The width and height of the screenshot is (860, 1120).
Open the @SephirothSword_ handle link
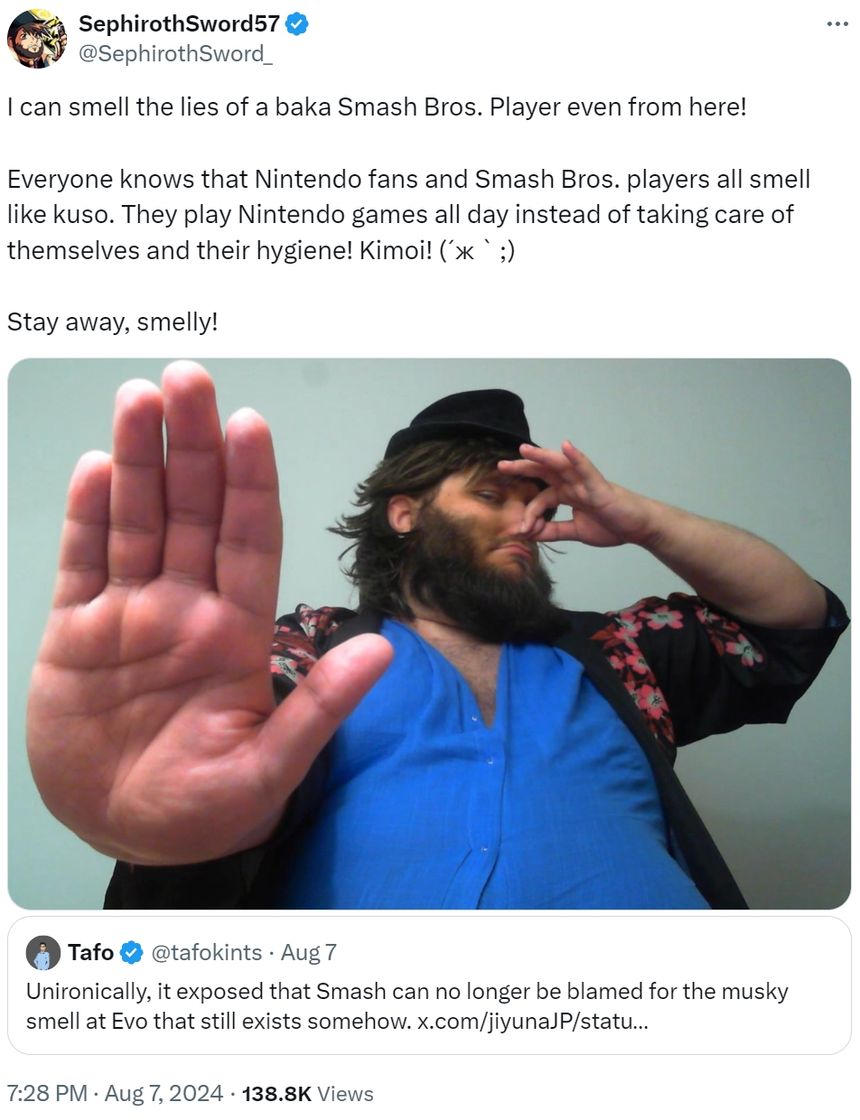[x=175, y=55]
